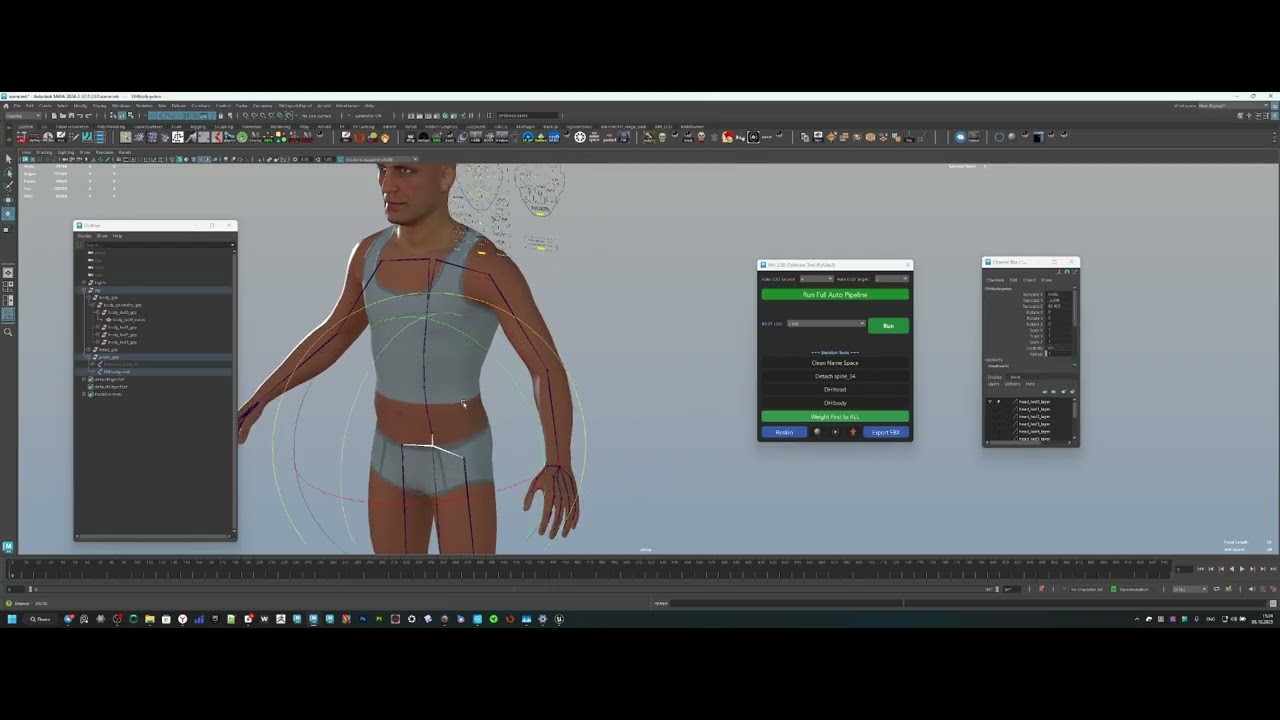This screenshot has height=720, width=1280.
Task: Click Run Full Auto Pipeline button
Action: (835, 295)
